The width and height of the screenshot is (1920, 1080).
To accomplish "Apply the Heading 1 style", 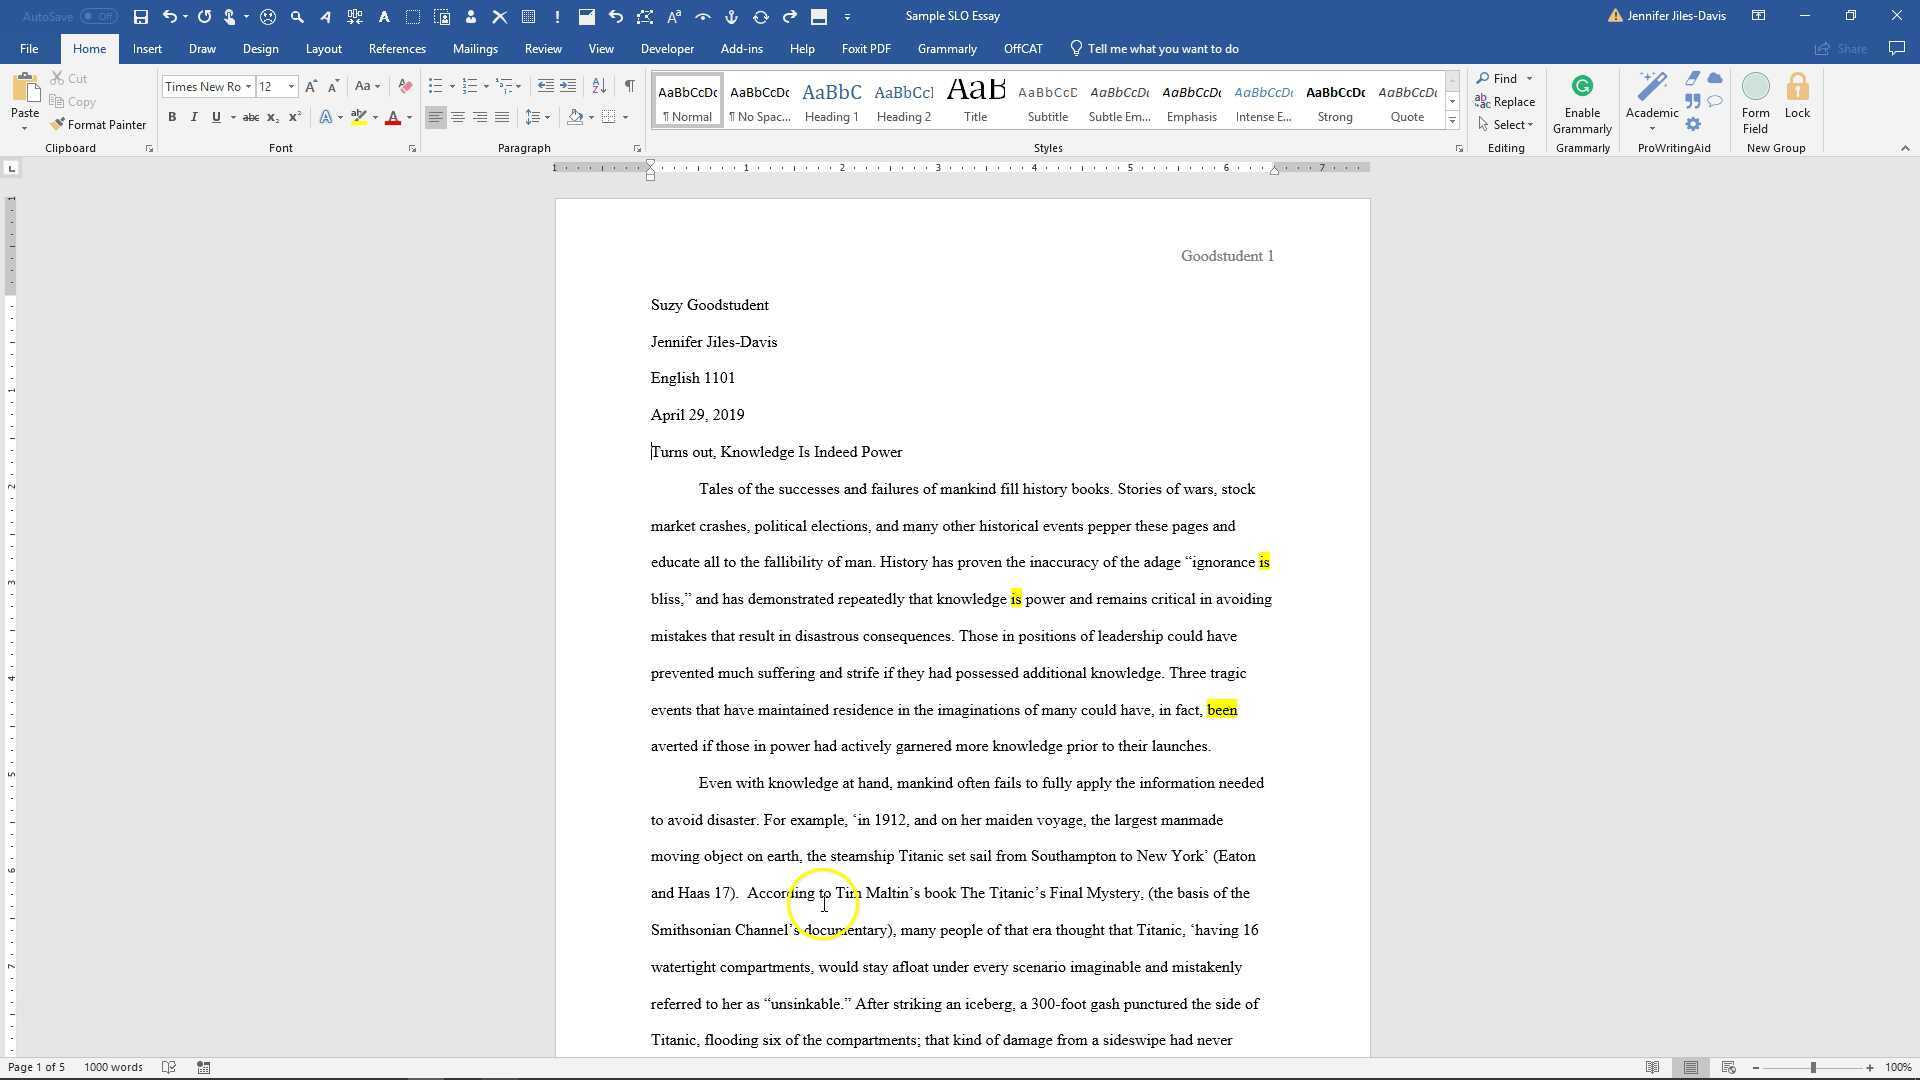I will coord(831,99).
